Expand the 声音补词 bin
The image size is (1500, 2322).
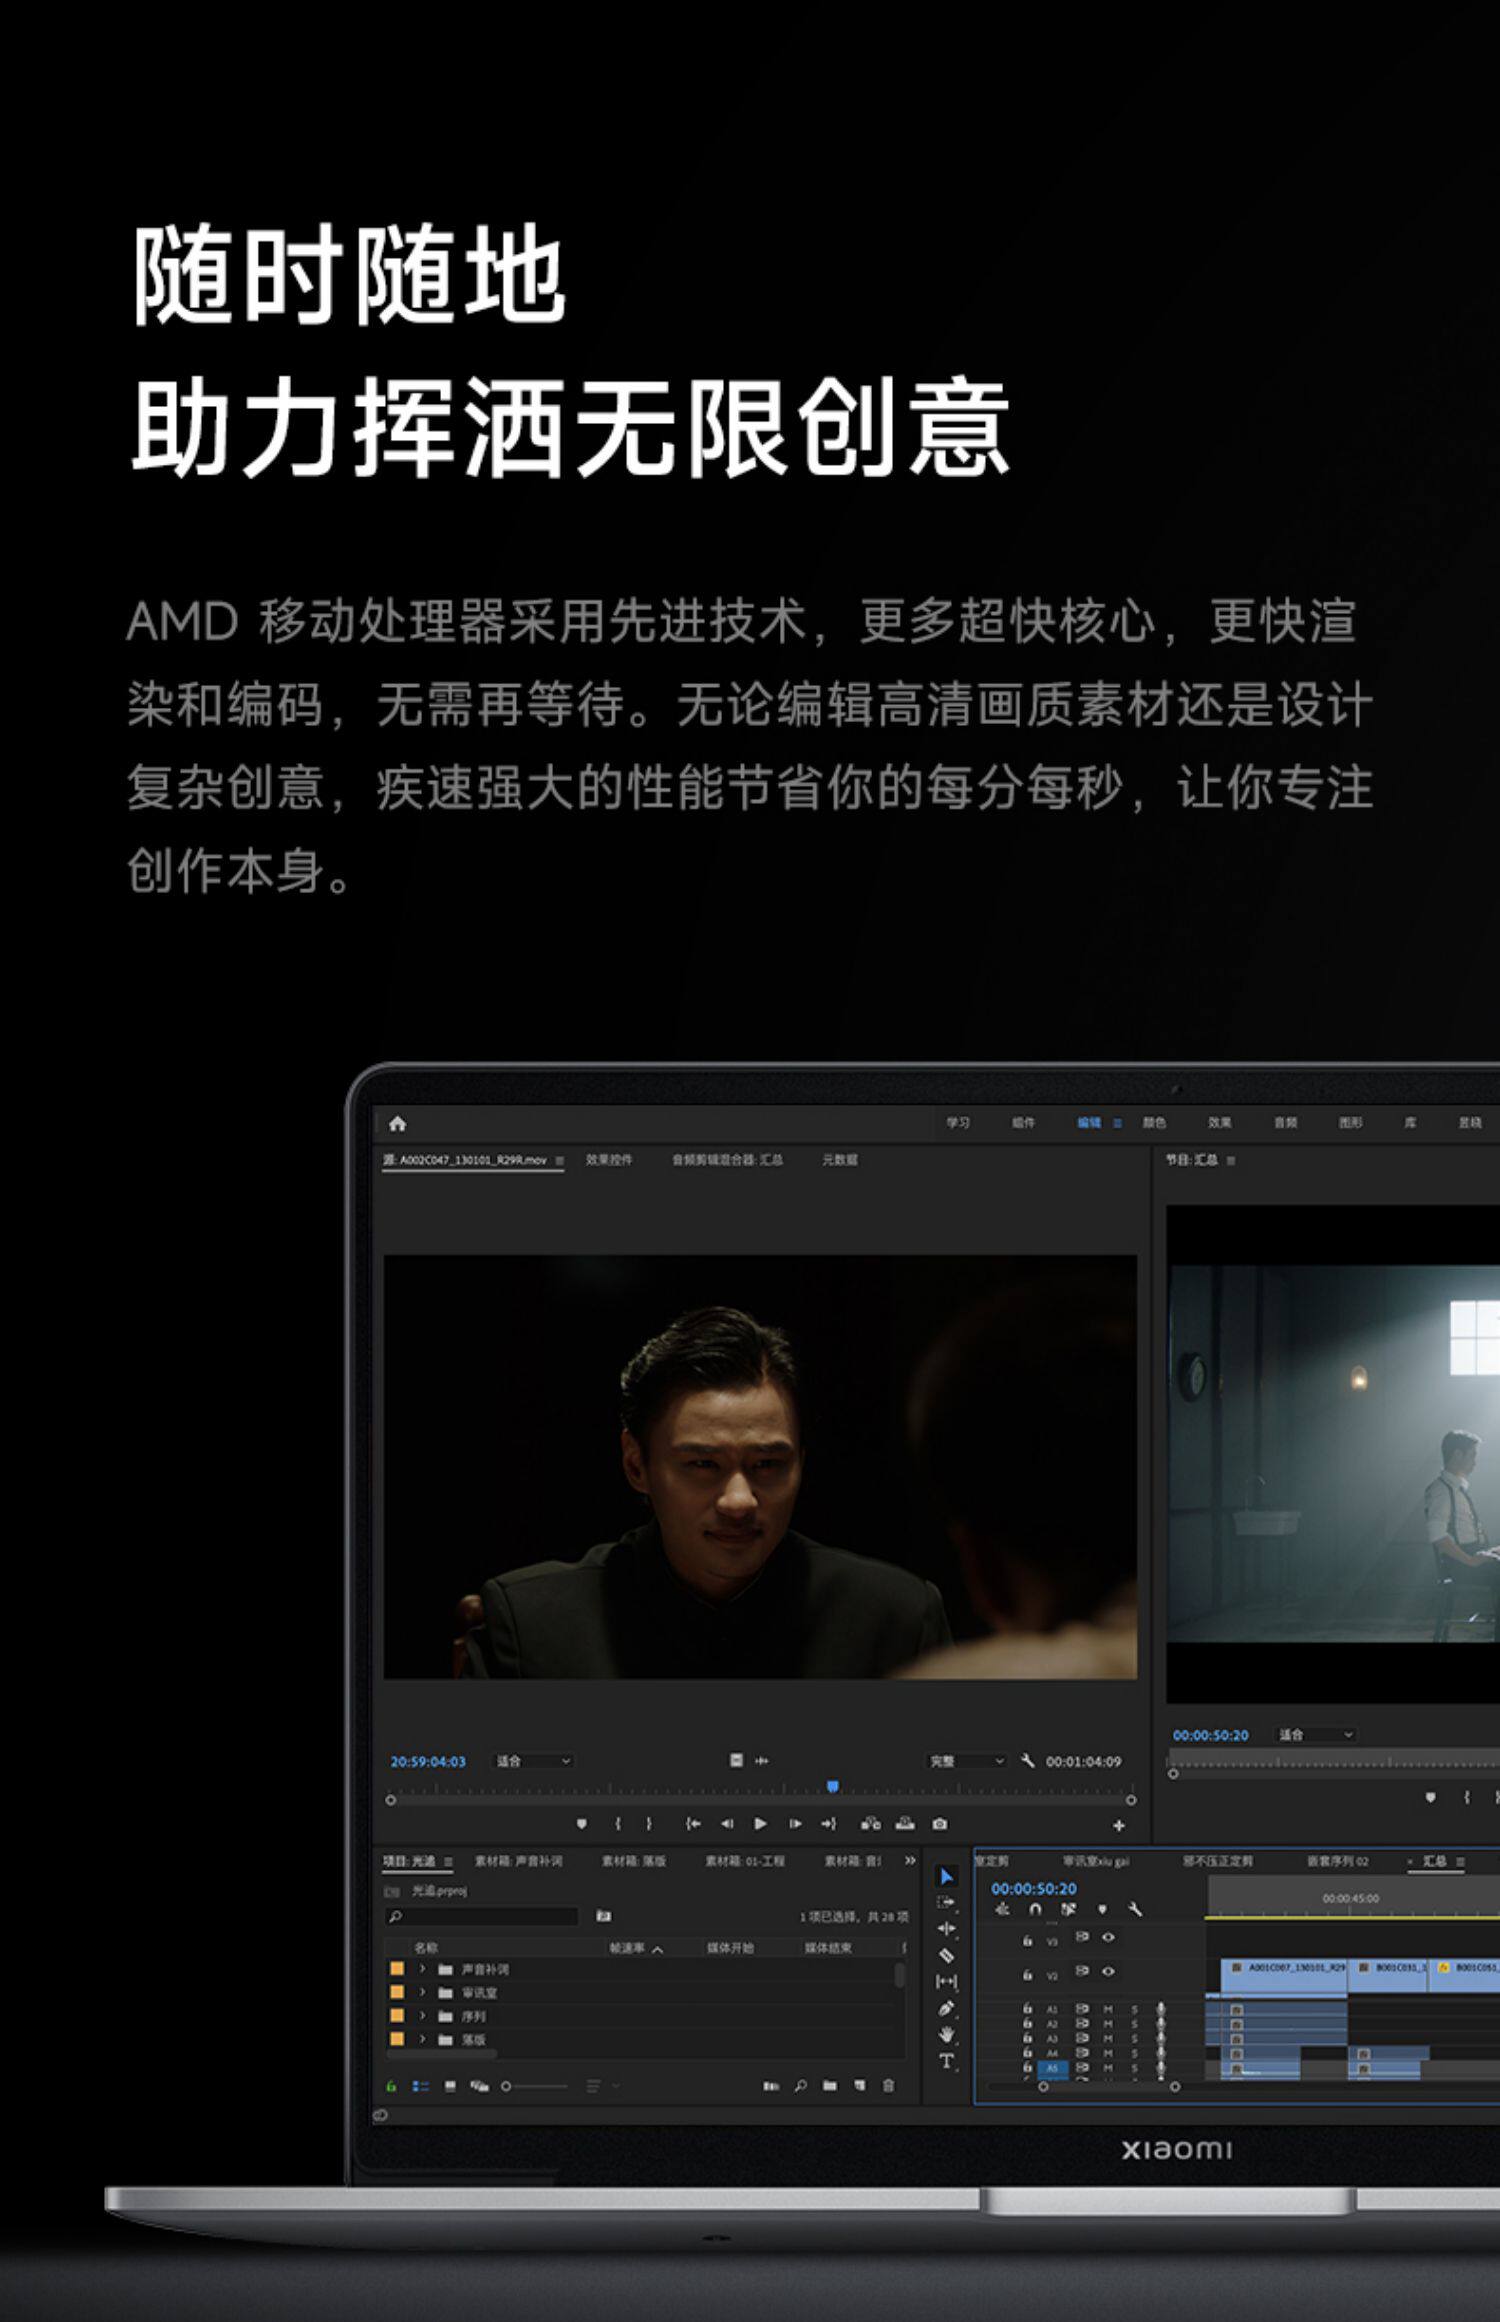[422, 1968]
